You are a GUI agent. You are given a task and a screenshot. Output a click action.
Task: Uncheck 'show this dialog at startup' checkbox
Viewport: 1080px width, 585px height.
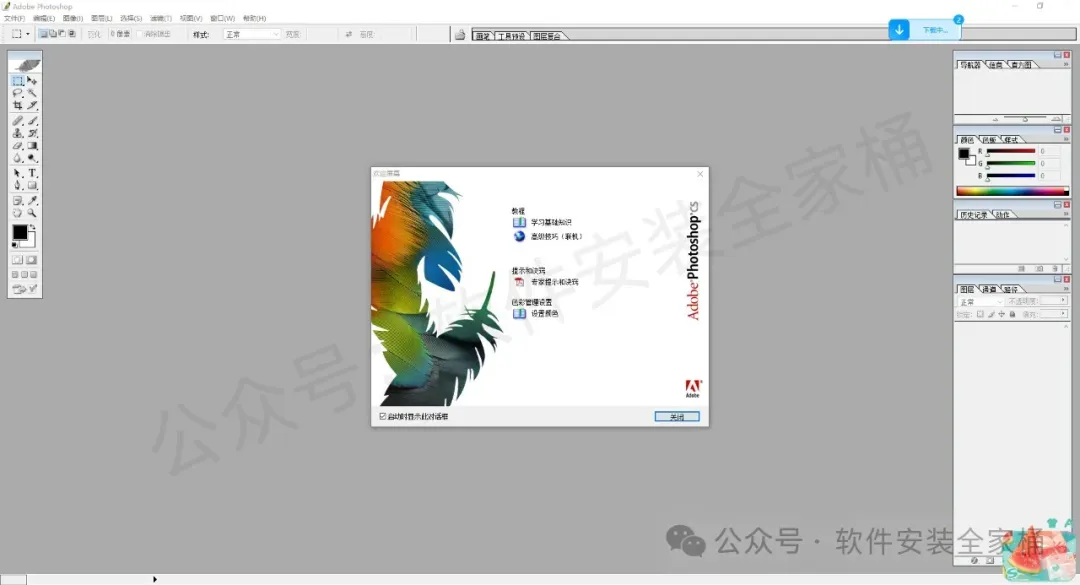click(383, 416)
